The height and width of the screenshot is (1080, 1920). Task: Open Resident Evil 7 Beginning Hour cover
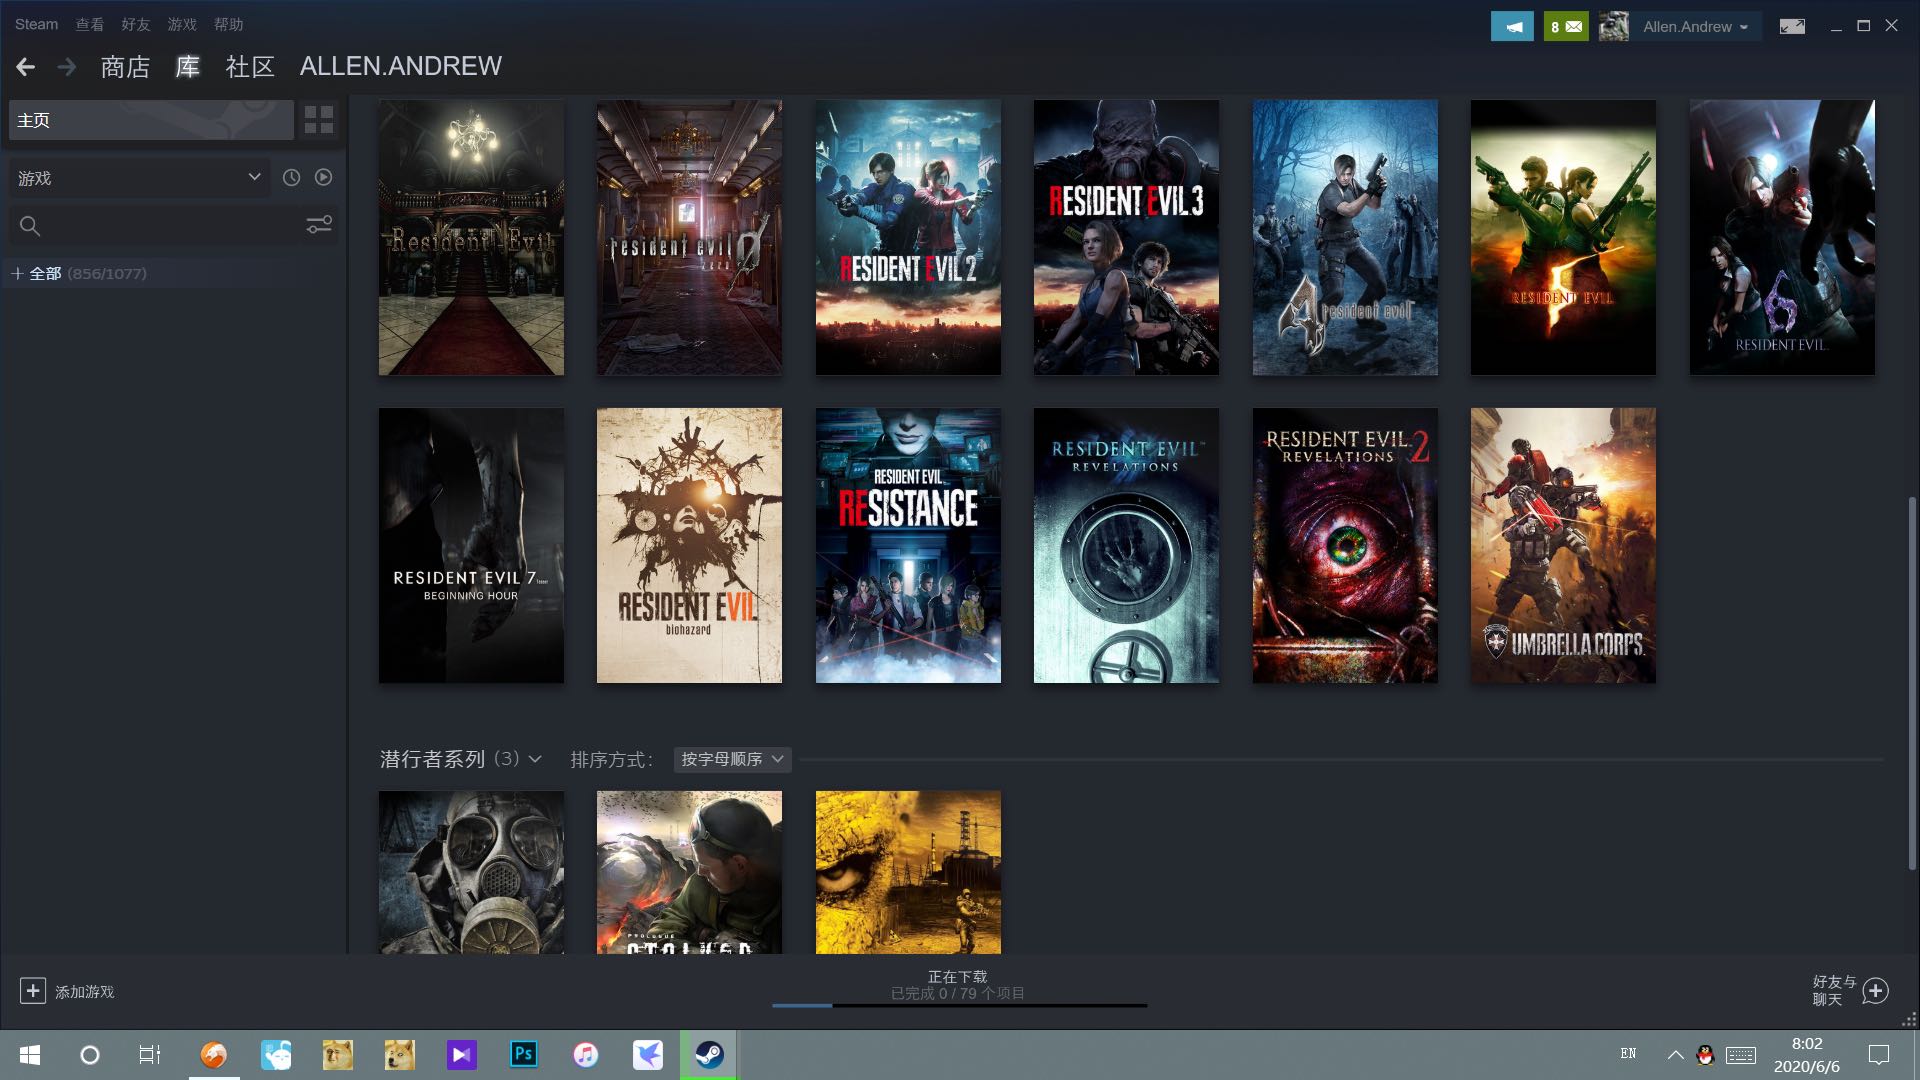tap(471, 545)
